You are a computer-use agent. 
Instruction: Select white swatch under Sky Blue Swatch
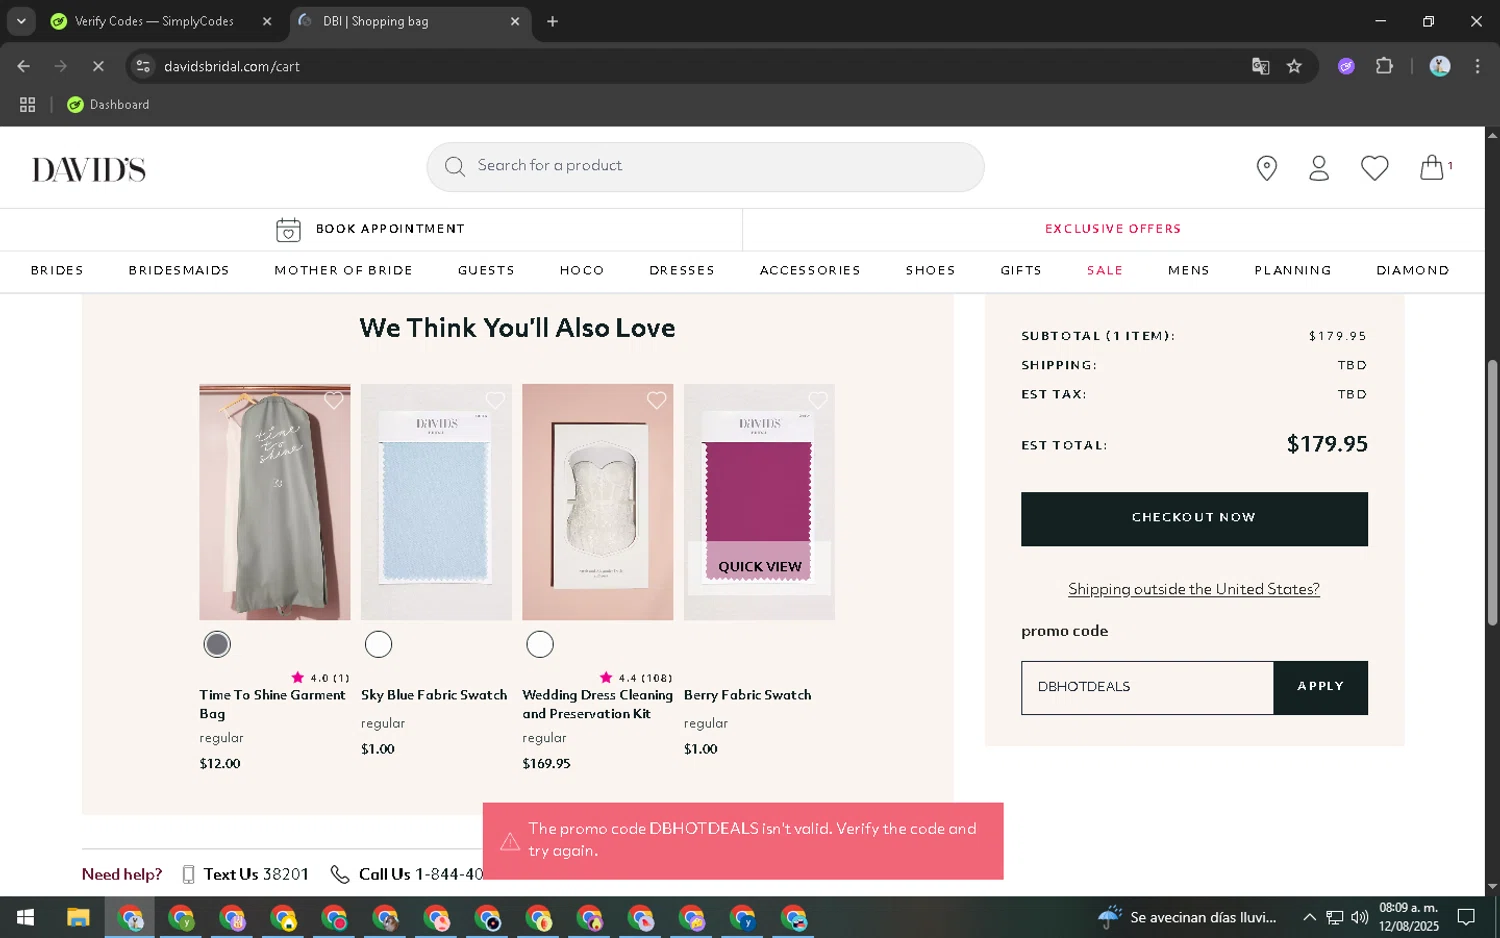(x=378, y=645)
